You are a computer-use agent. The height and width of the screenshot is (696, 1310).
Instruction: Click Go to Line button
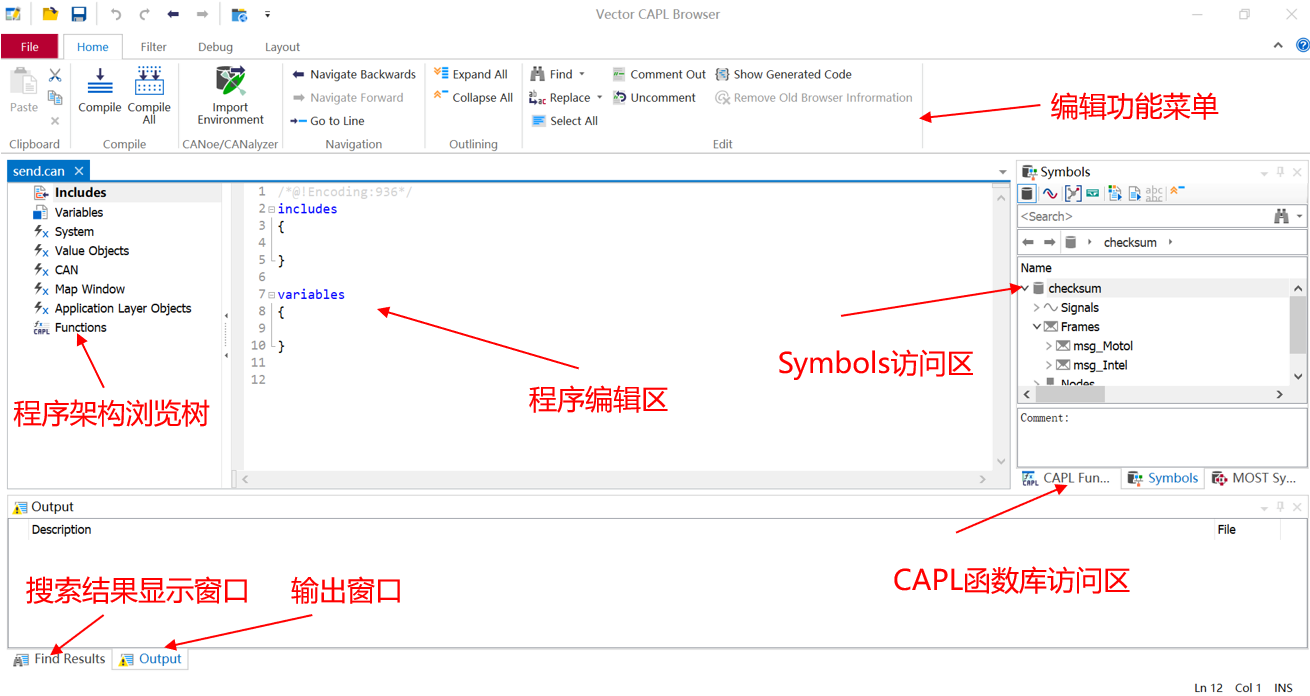click(328, 121)
